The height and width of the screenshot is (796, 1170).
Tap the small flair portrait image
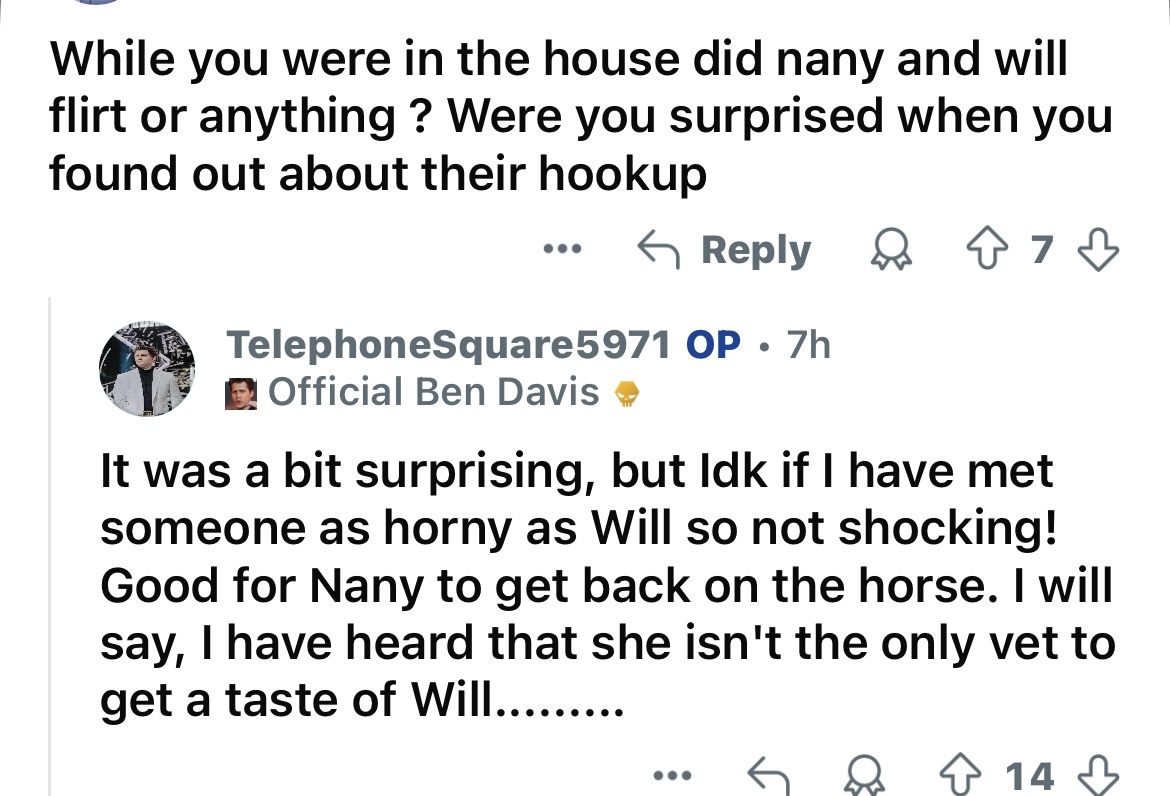click(241, 393)
